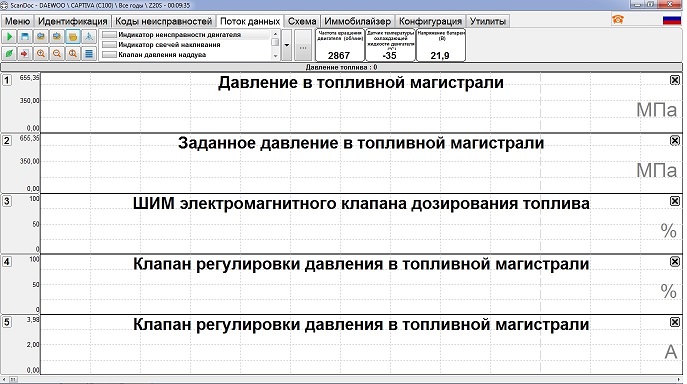Viewport: 687px width, 384px height.
Task: Click graph number 4 label
Action: point(7,262)
